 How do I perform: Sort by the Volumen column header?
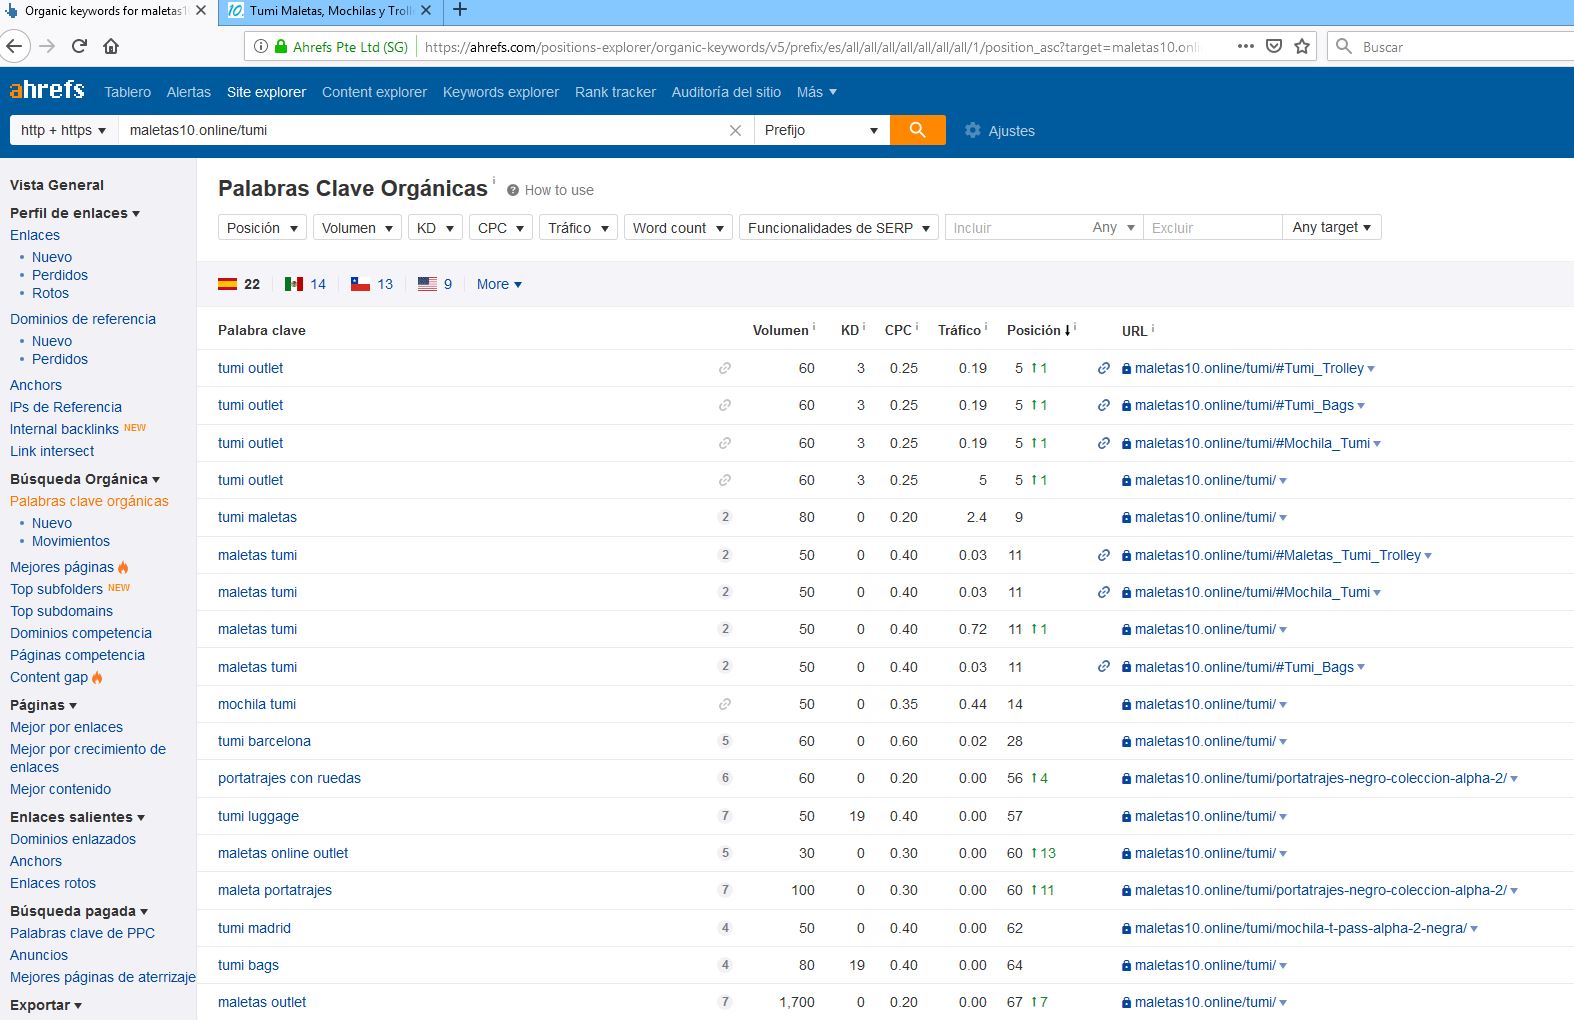point(780,330)
